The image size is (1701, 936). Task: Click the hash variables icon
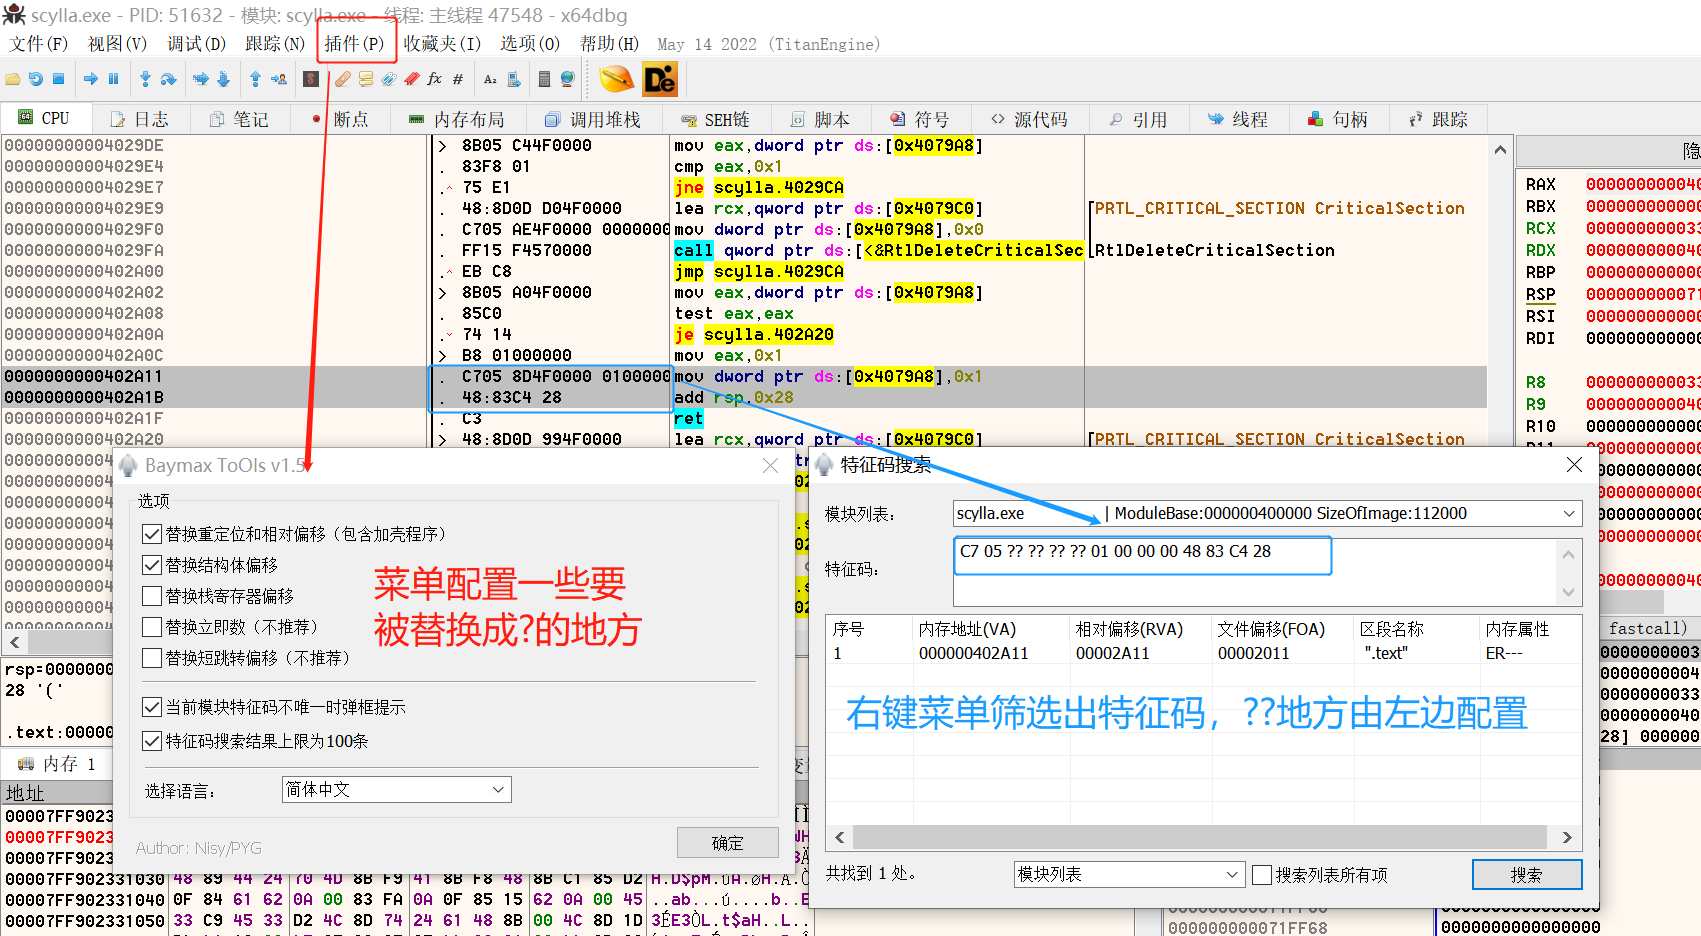tap(458, 79)
